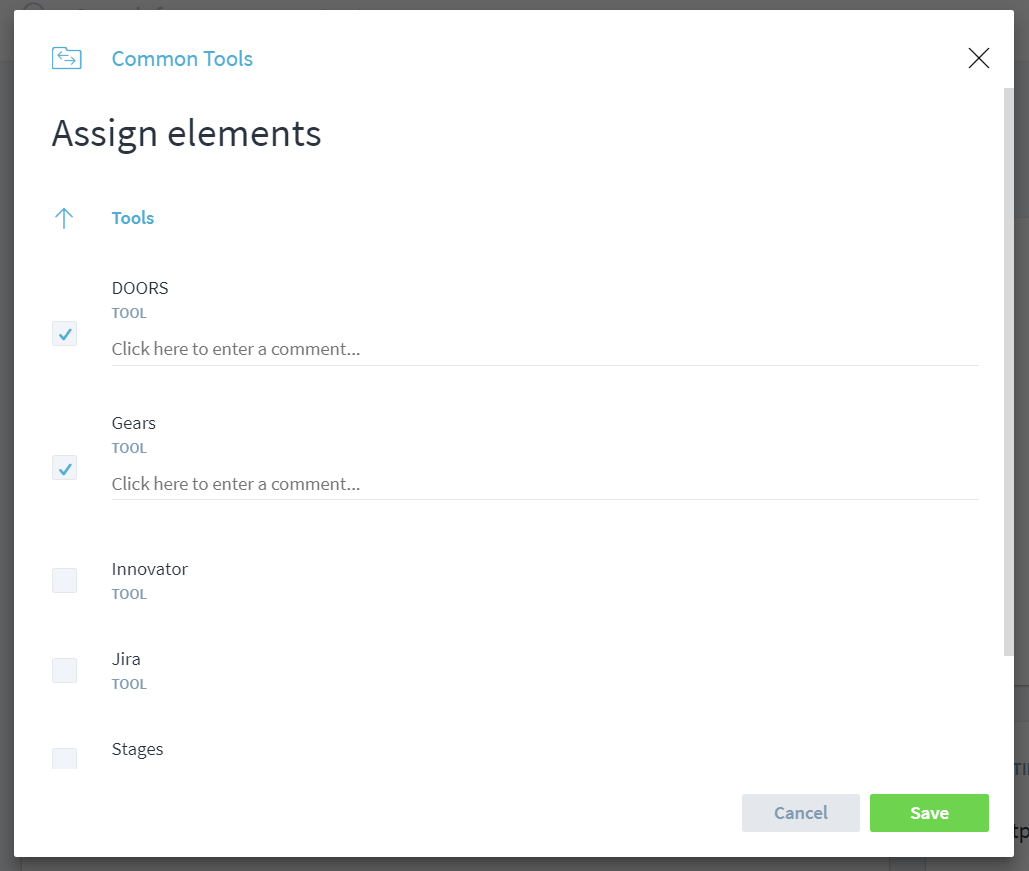Open the Common Tools link
The width and height of the screenshot is (1029, 871).
point(182,59)
